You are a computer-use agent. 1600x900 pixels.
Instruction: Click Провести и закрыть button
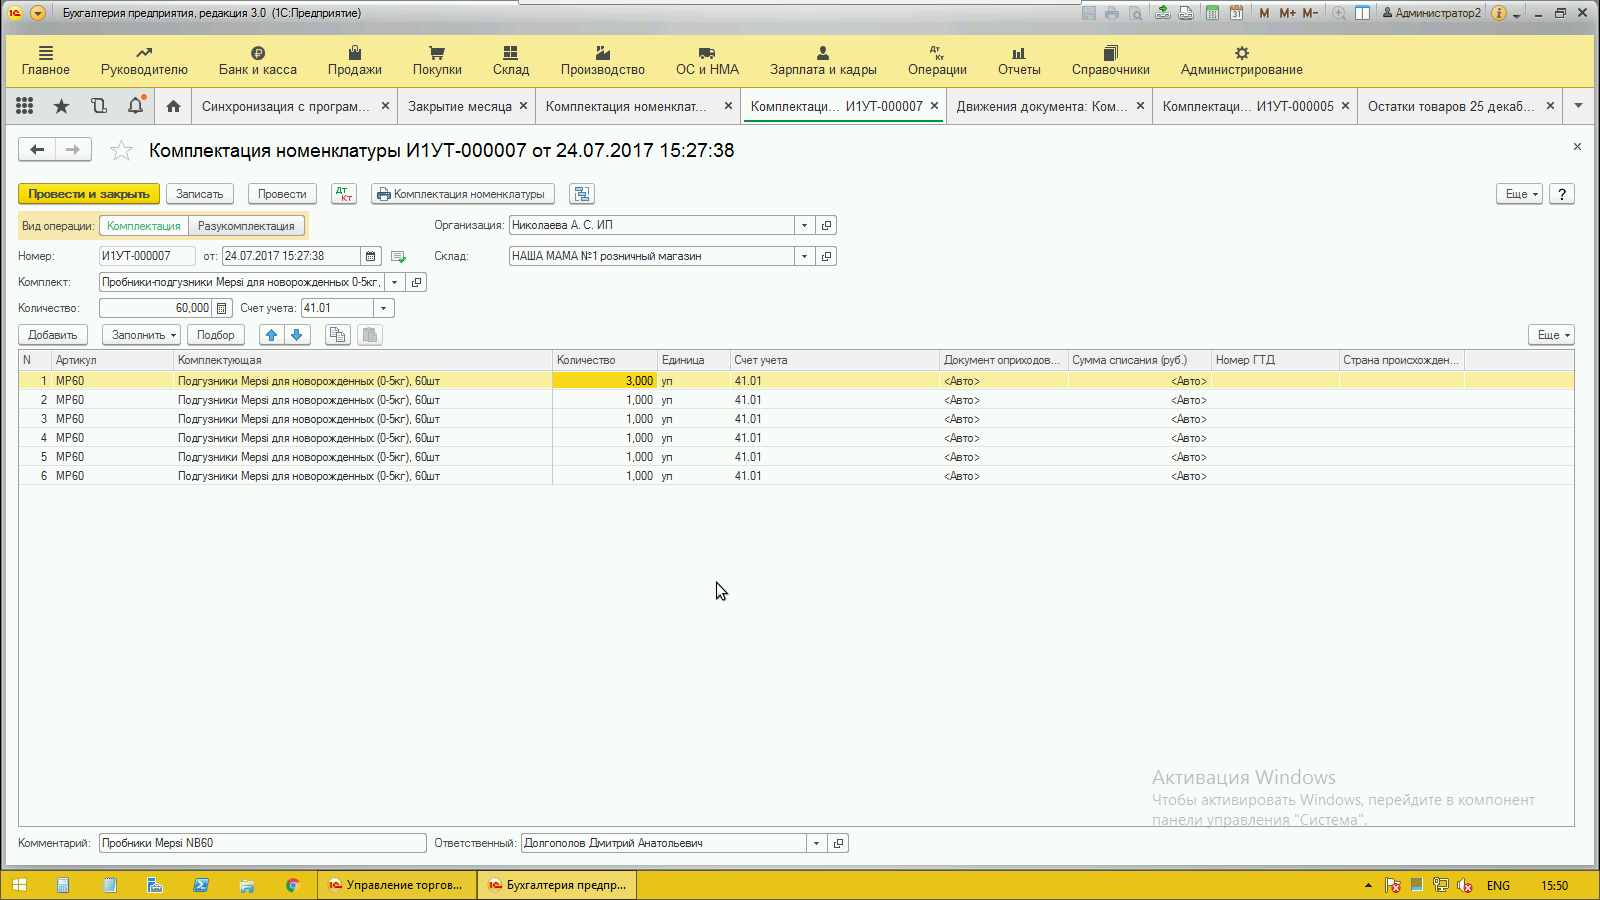89,194
